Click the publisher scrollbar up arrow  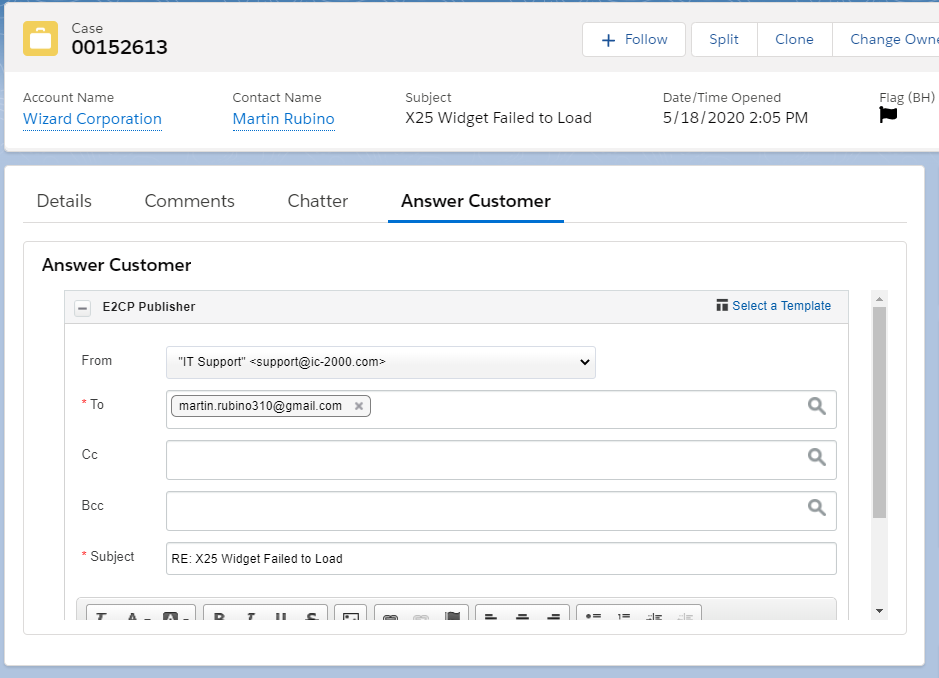point(879,299)
